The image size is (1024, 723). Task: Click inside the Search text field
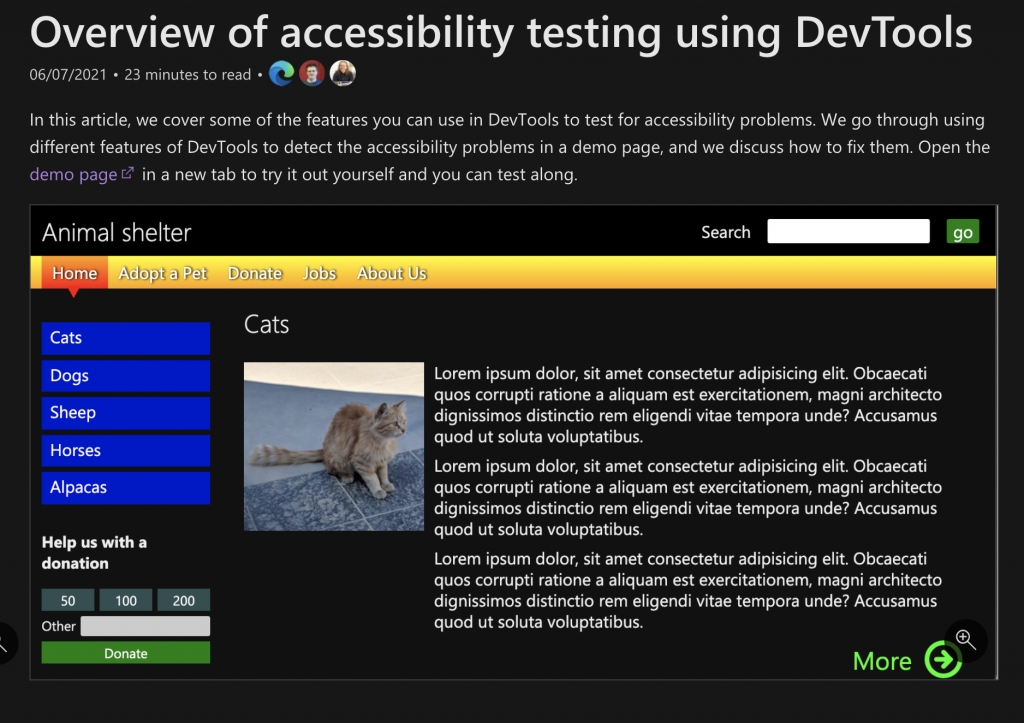click(x=848, y=231)
